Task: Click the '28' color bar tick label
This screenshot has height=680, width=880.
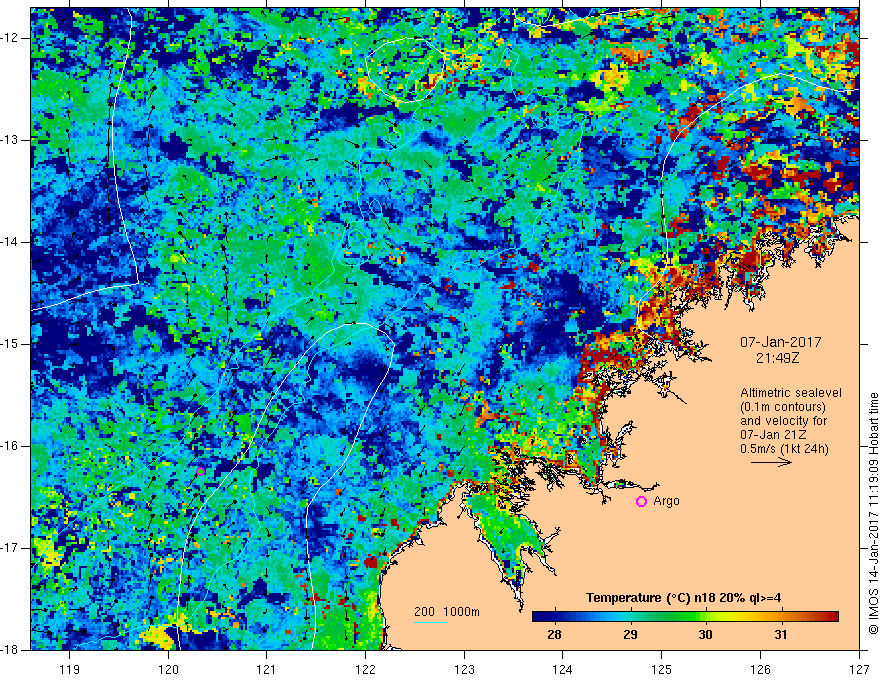Action: [x=554, y=635]
